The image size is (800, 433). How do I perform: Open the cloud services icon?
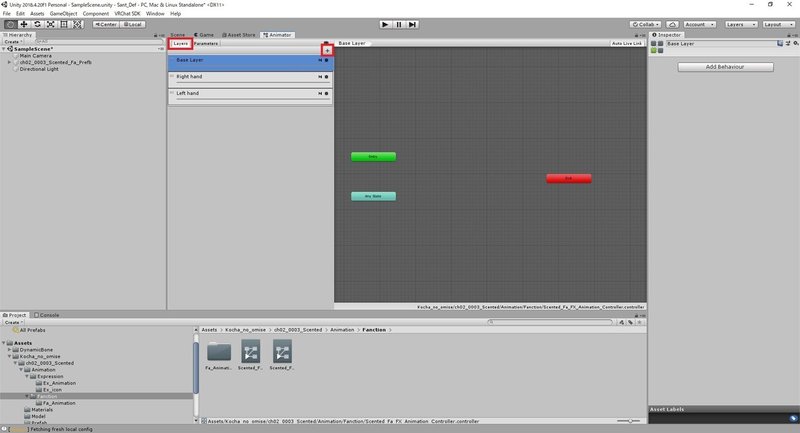coord(672,24)
